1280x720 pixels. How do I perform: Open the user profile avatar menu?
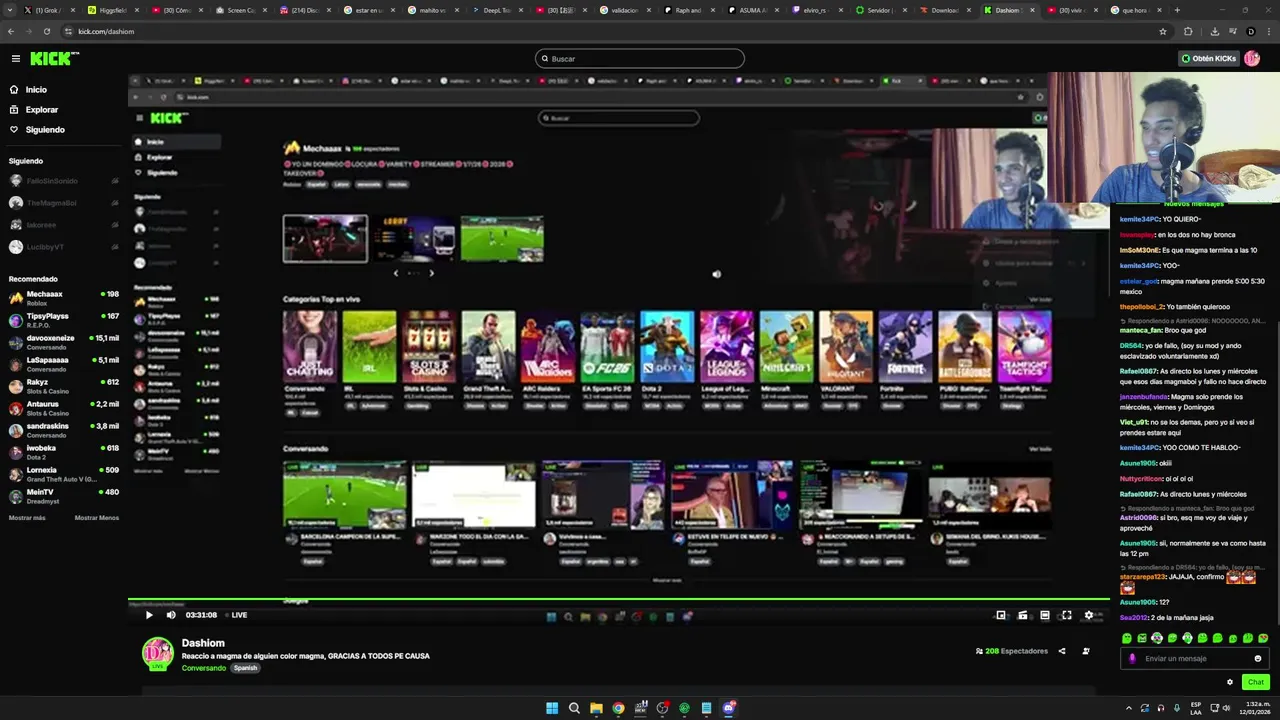click(1252, 59)
